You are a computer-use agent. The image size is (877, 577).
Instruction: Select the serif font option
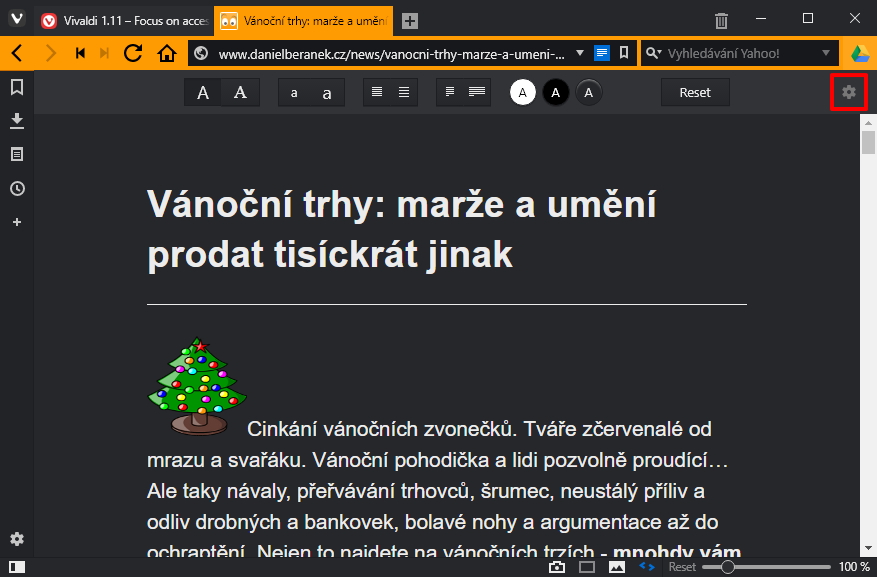(x=241, y=92)
